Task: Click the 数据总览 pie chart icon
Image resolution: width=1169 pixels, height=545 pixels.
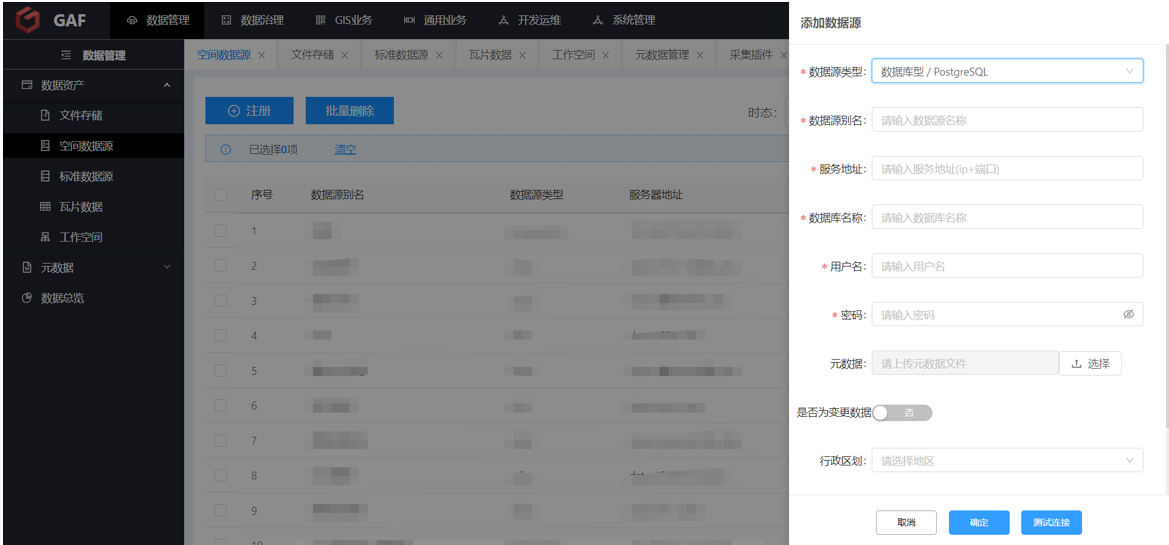Action: (27, 297)
